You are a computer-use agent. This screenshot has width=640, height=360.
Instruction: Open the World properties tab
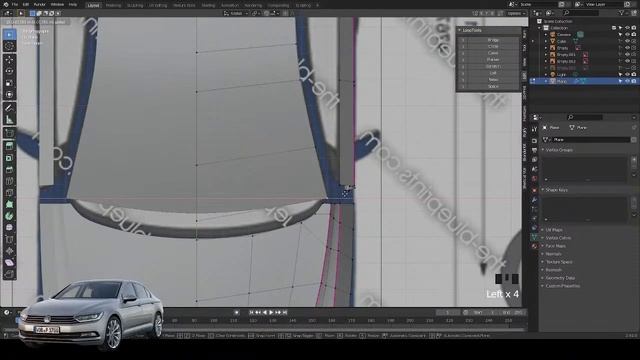point(534,179)
